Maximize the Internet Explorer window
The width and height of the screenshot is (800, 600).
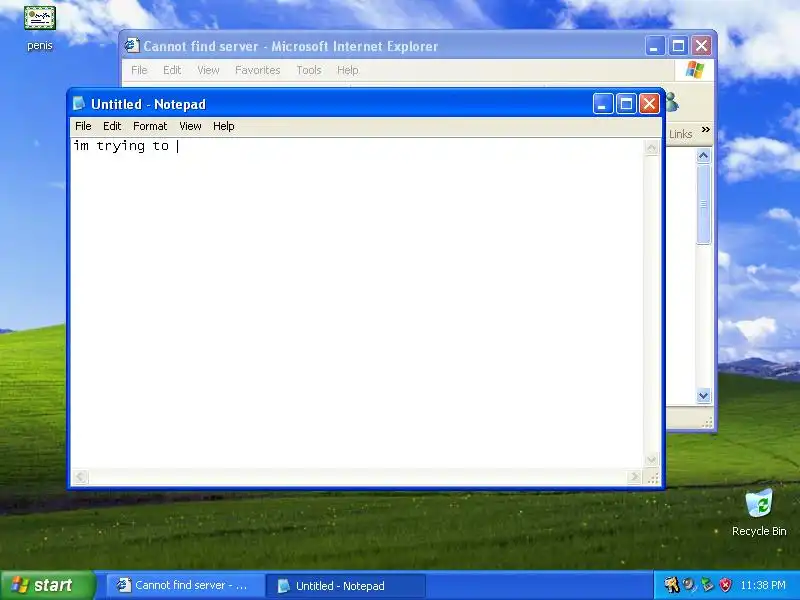click(678, 46)
